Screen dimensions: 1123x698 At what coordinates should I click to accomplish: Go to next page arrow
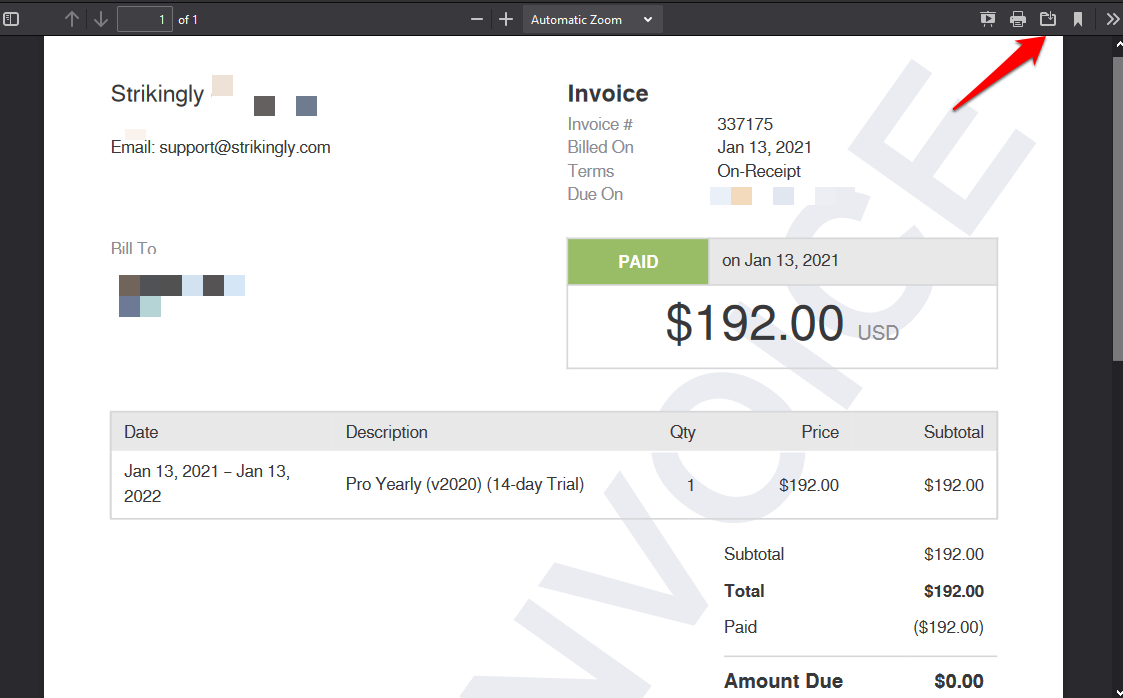(x=101, y=19)
